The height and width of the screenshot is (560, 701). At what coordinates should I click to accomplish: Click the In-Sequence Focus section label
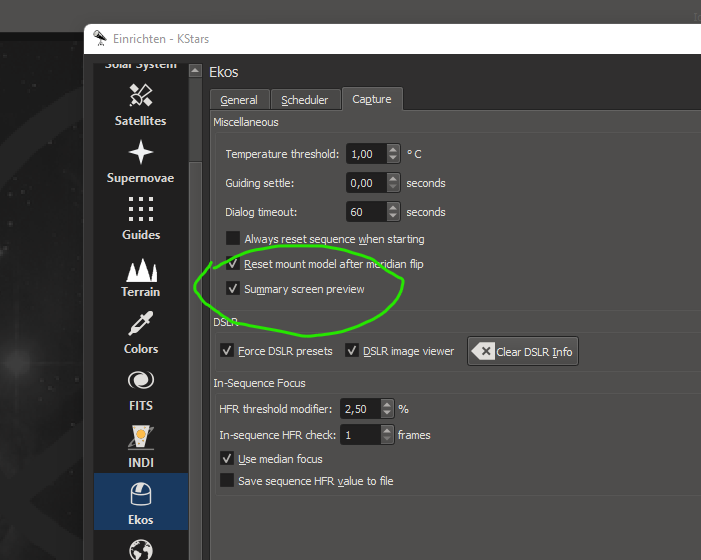click(x=259, y=383)
